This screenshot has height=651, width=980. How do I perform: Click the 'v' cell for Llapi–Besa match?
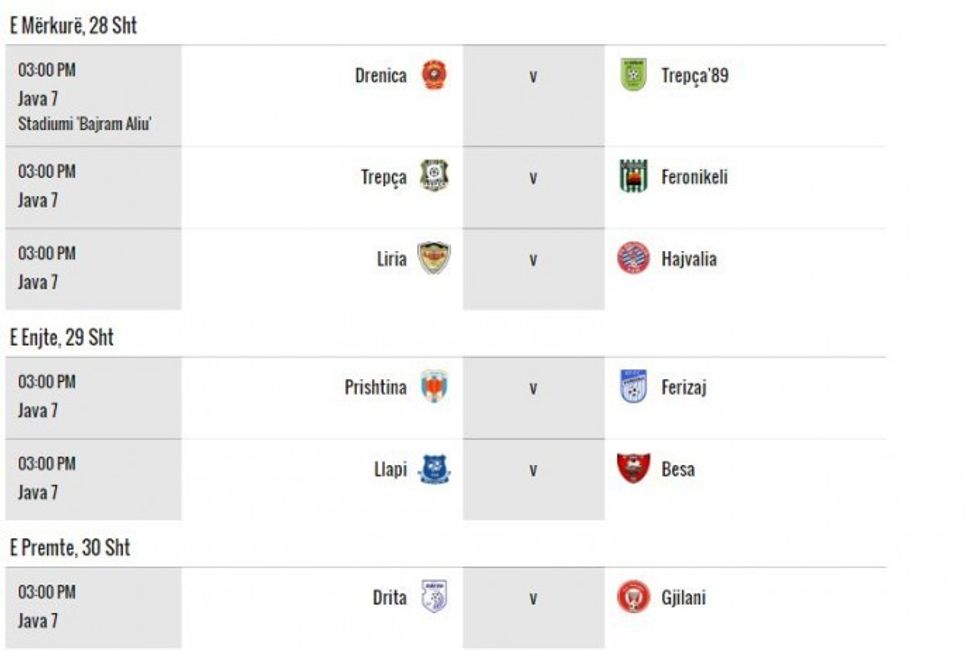point(533,469)
